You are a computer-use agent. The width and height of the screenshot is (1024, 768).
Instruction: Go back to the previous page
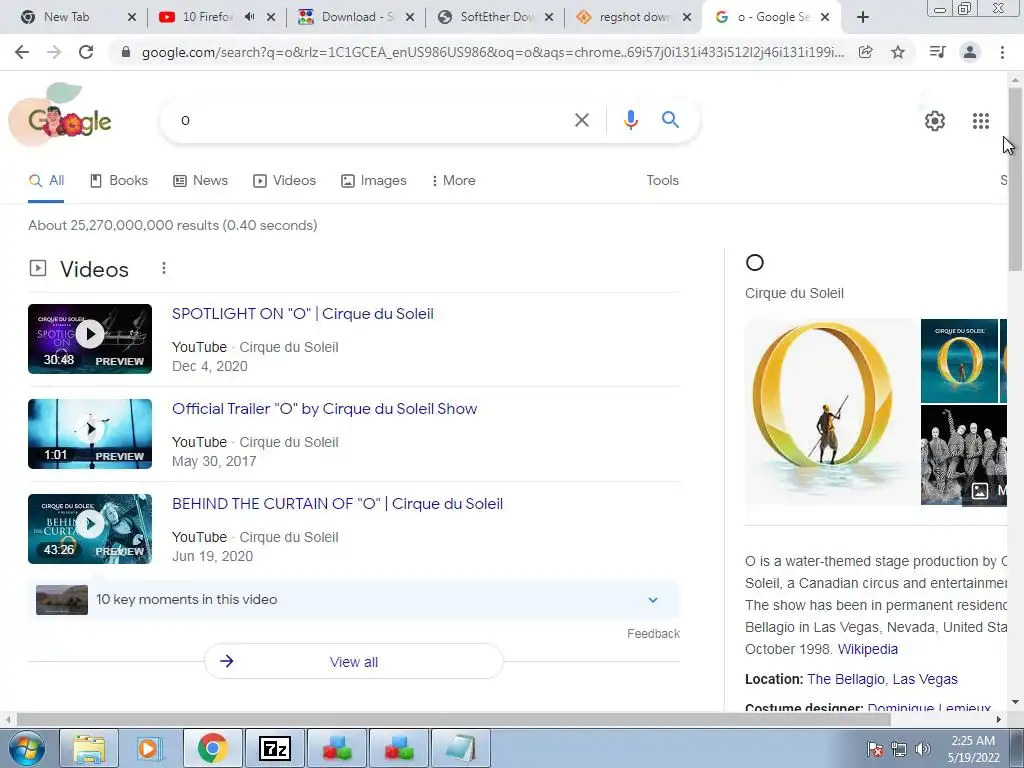coord(22,52)
